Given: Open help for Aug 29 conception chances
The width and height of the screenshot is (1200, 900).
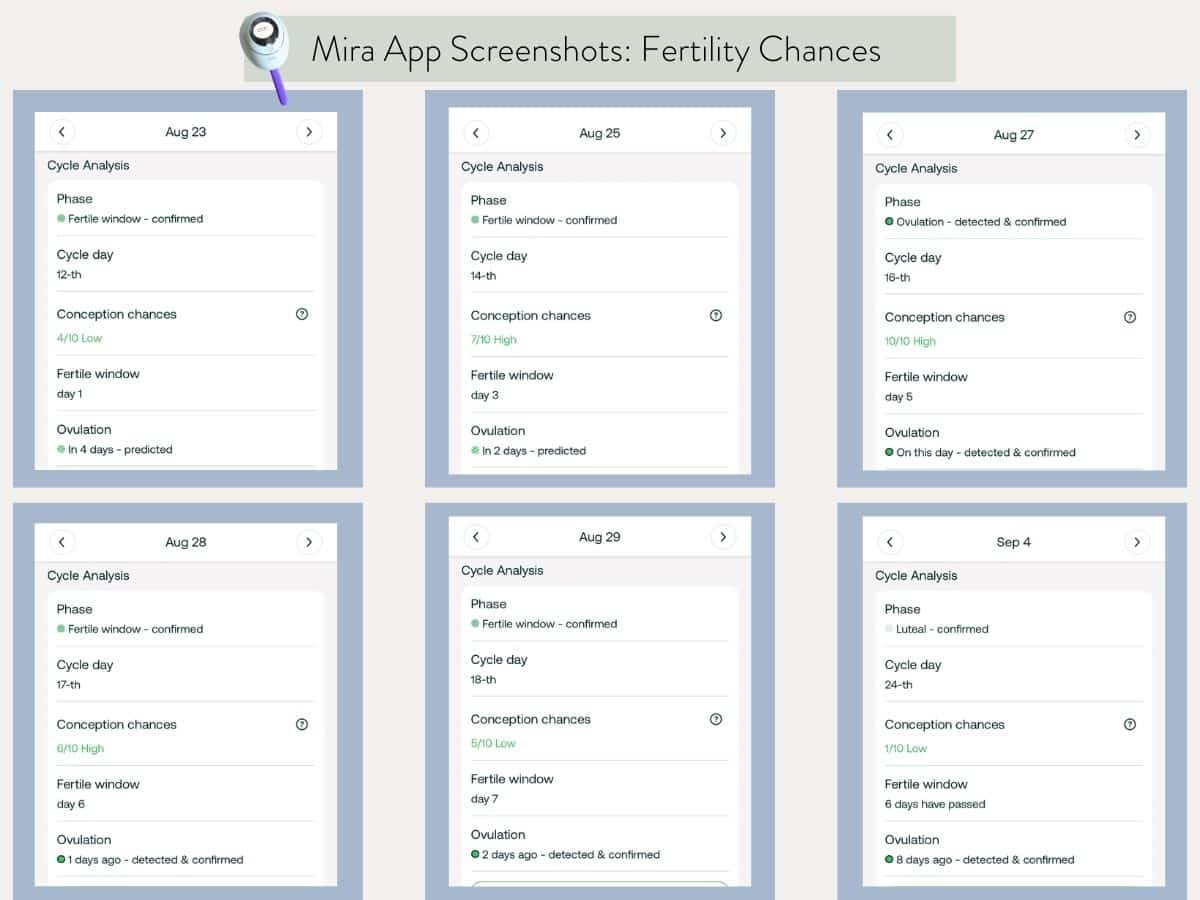Looking at the screenshot, I should pyautogui.click(x=716, y=719).
